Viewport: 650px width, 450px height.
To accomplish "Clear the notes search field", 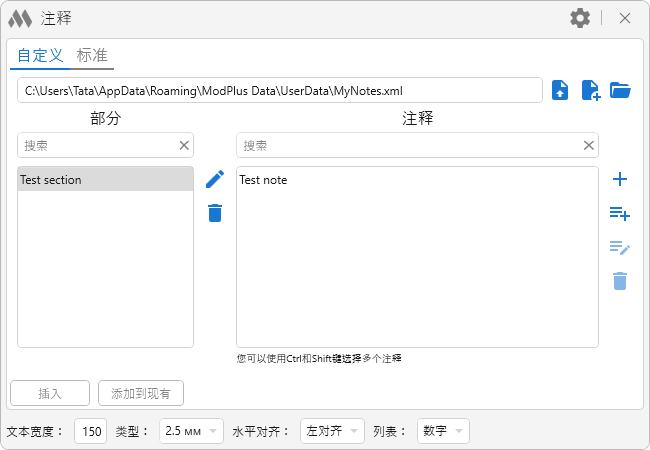I will coord(589,145).
